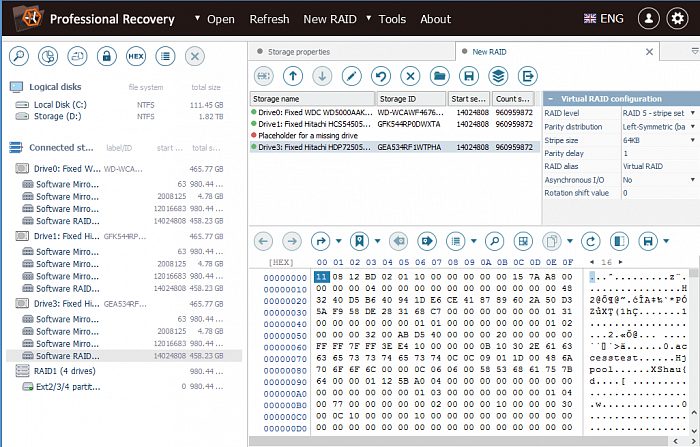Screen dimensions: 700x447
Task: Open dropdown arrow next to bookmark icon
Action: [x=378, y=242]
